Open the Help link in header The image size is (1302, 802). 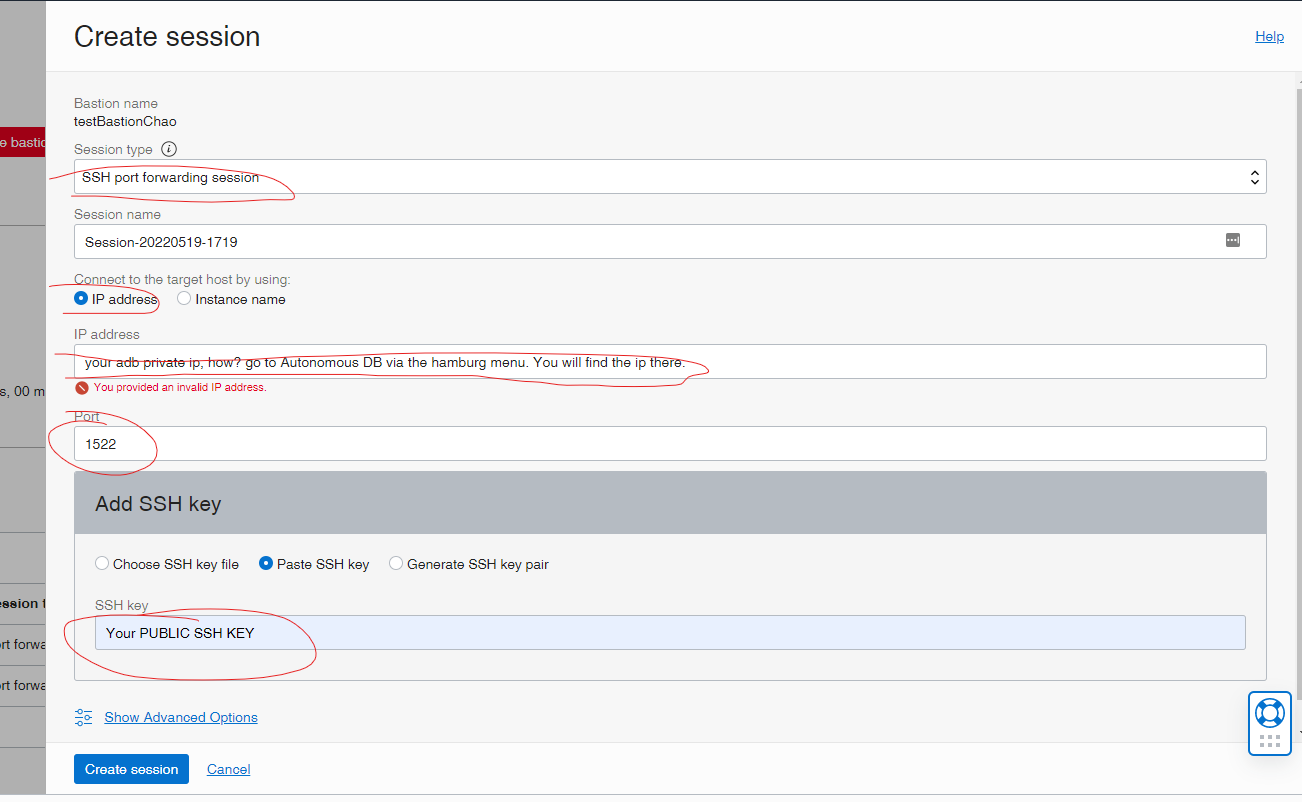1269,37
